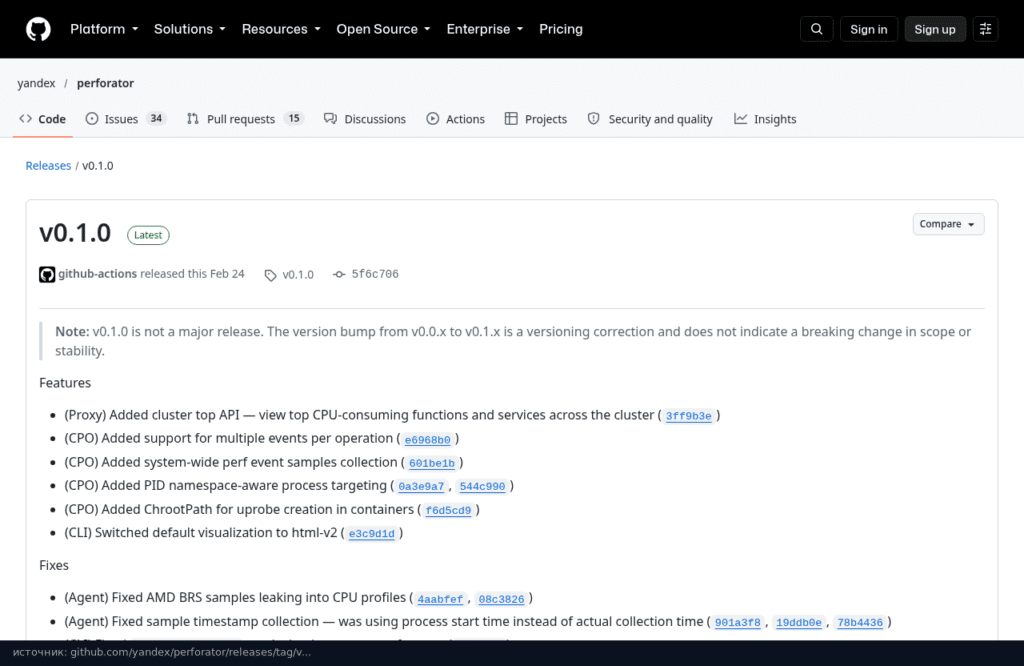Expand the Solutions menu

coord(189,29)
